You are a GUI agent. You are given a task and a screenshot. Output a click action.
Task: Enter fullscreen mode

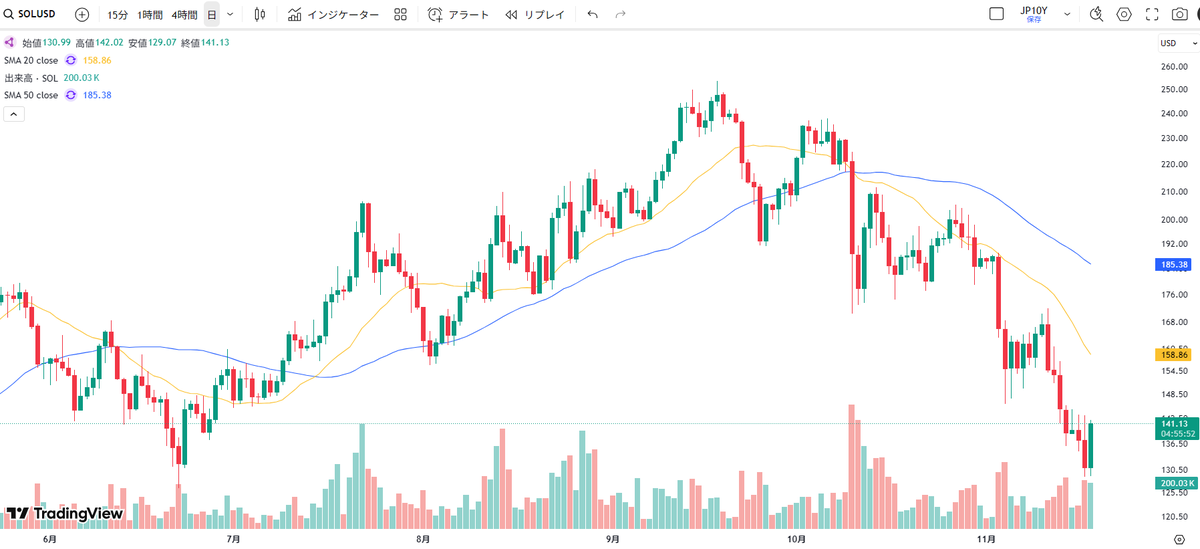coord(1153,14)
